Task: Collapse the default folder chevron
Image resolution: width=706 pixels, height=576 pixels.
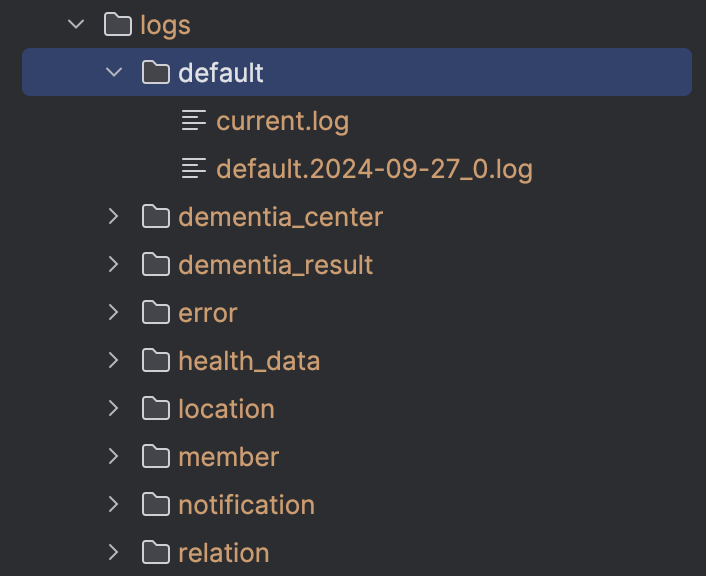Action: (114, 72)
